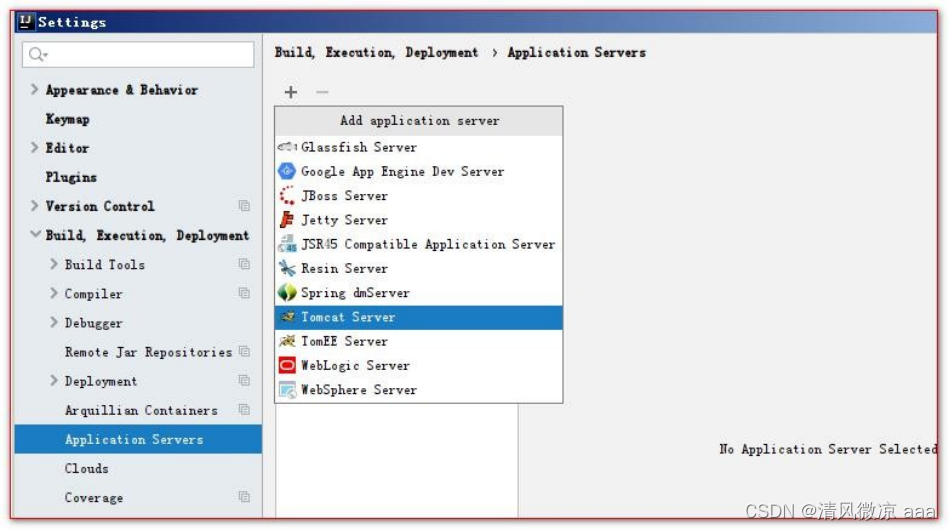Click the IntelliJ logo in title bar
This screenshot has width=950, height=530.
tap(25, 22)
